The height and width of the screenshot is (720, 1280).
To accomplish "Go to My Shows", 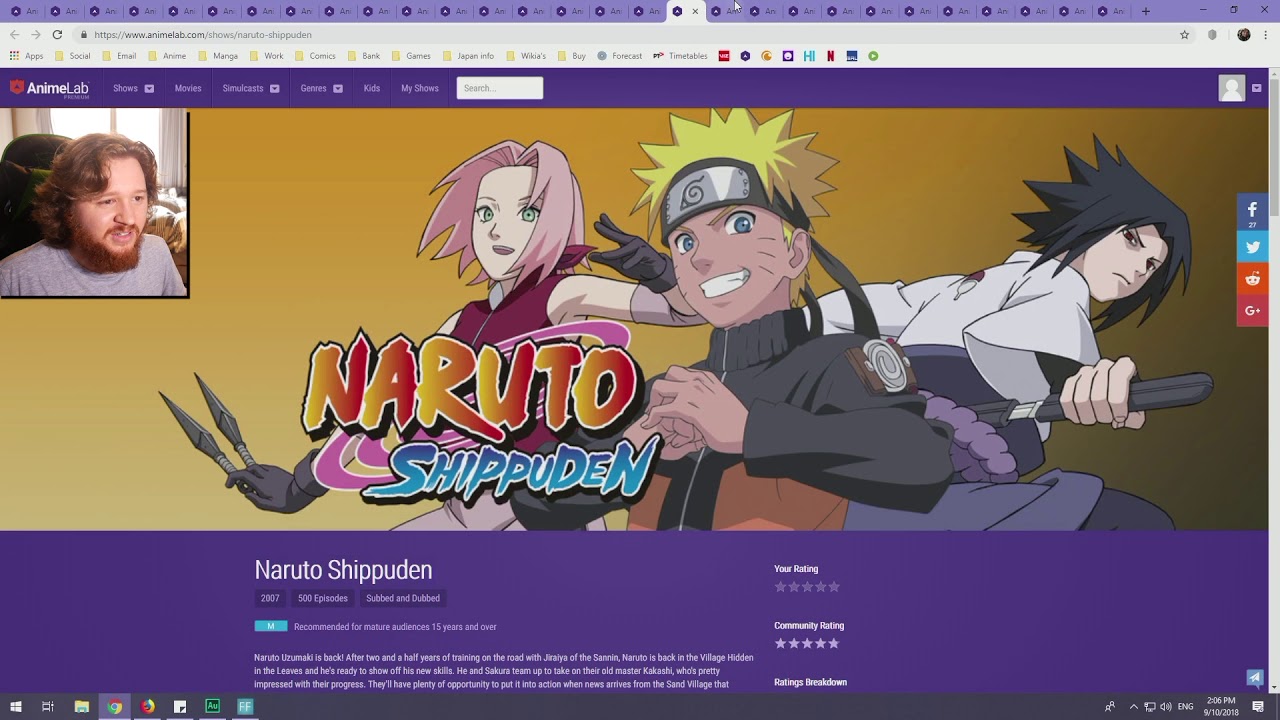I will coord(420,88).
